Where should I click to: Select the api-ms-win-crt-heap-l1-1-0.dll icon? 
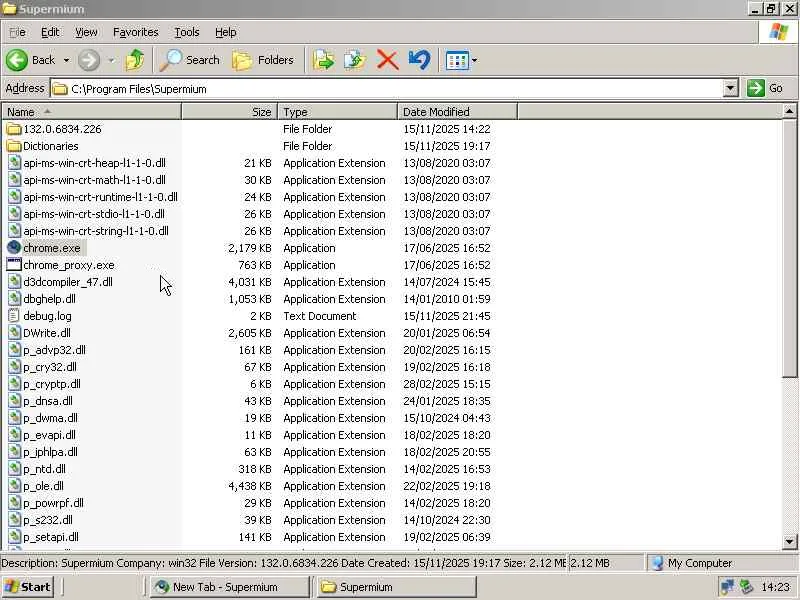pyautogui.click(x=14, y=163)
